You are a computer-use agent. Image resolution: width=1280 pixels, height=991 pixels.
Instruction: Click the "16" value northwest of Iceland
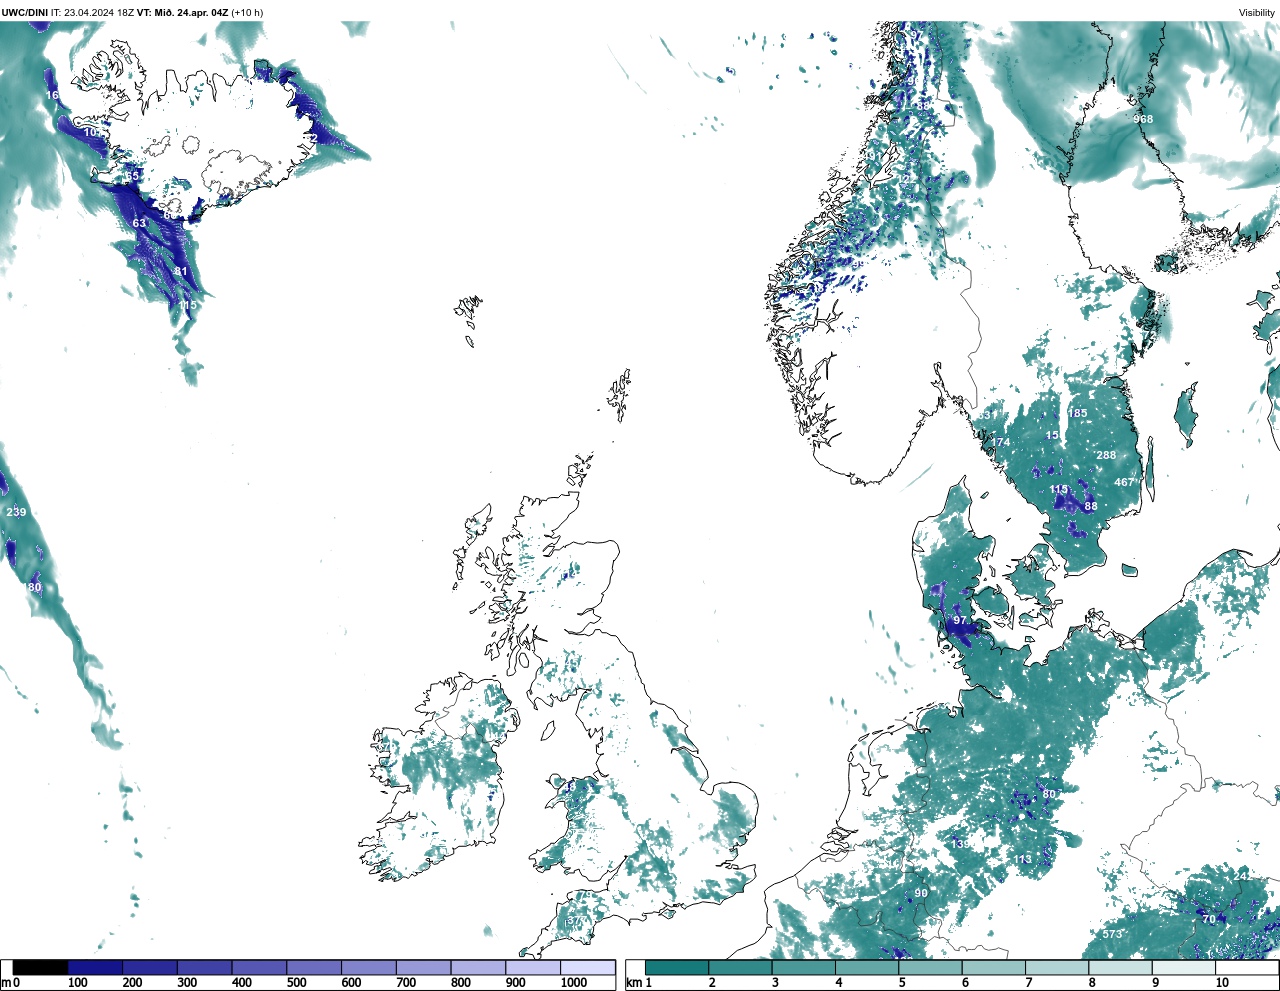[x=52, y=95]
